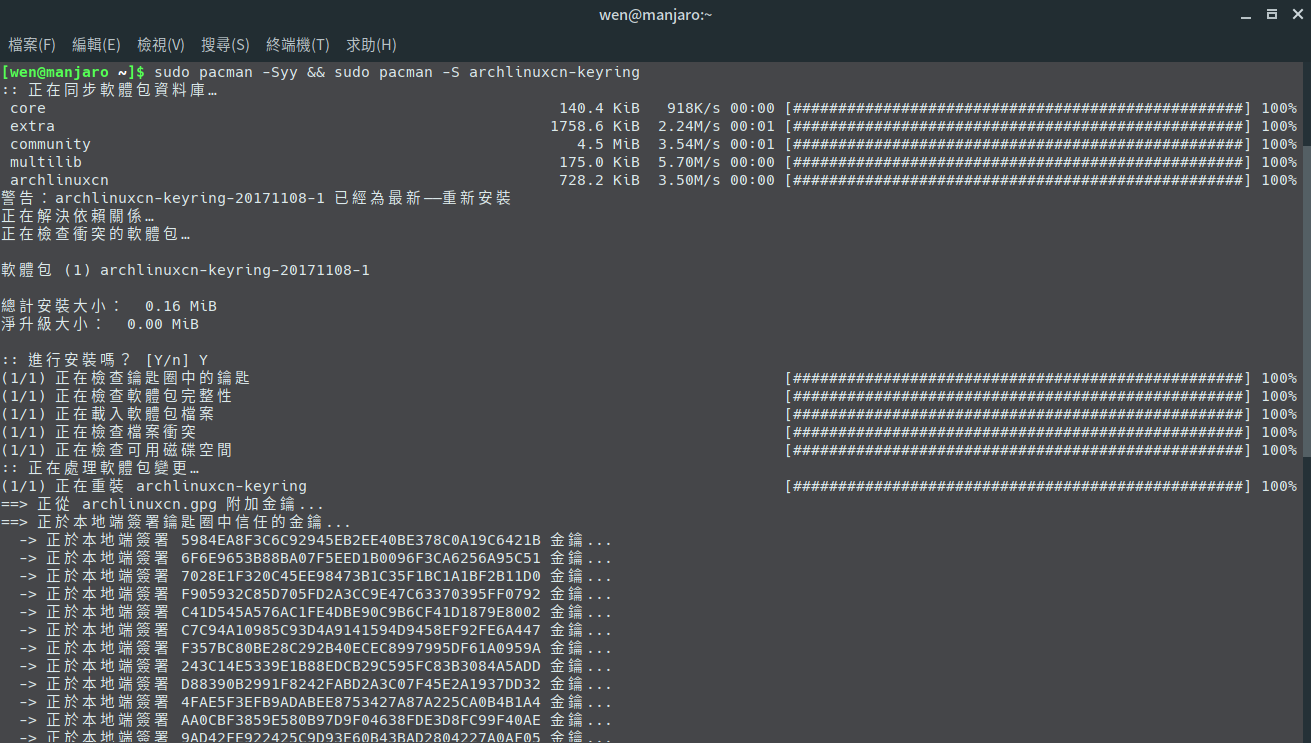Select the extra repository name

pyautogui.click(x=32, y=126)
